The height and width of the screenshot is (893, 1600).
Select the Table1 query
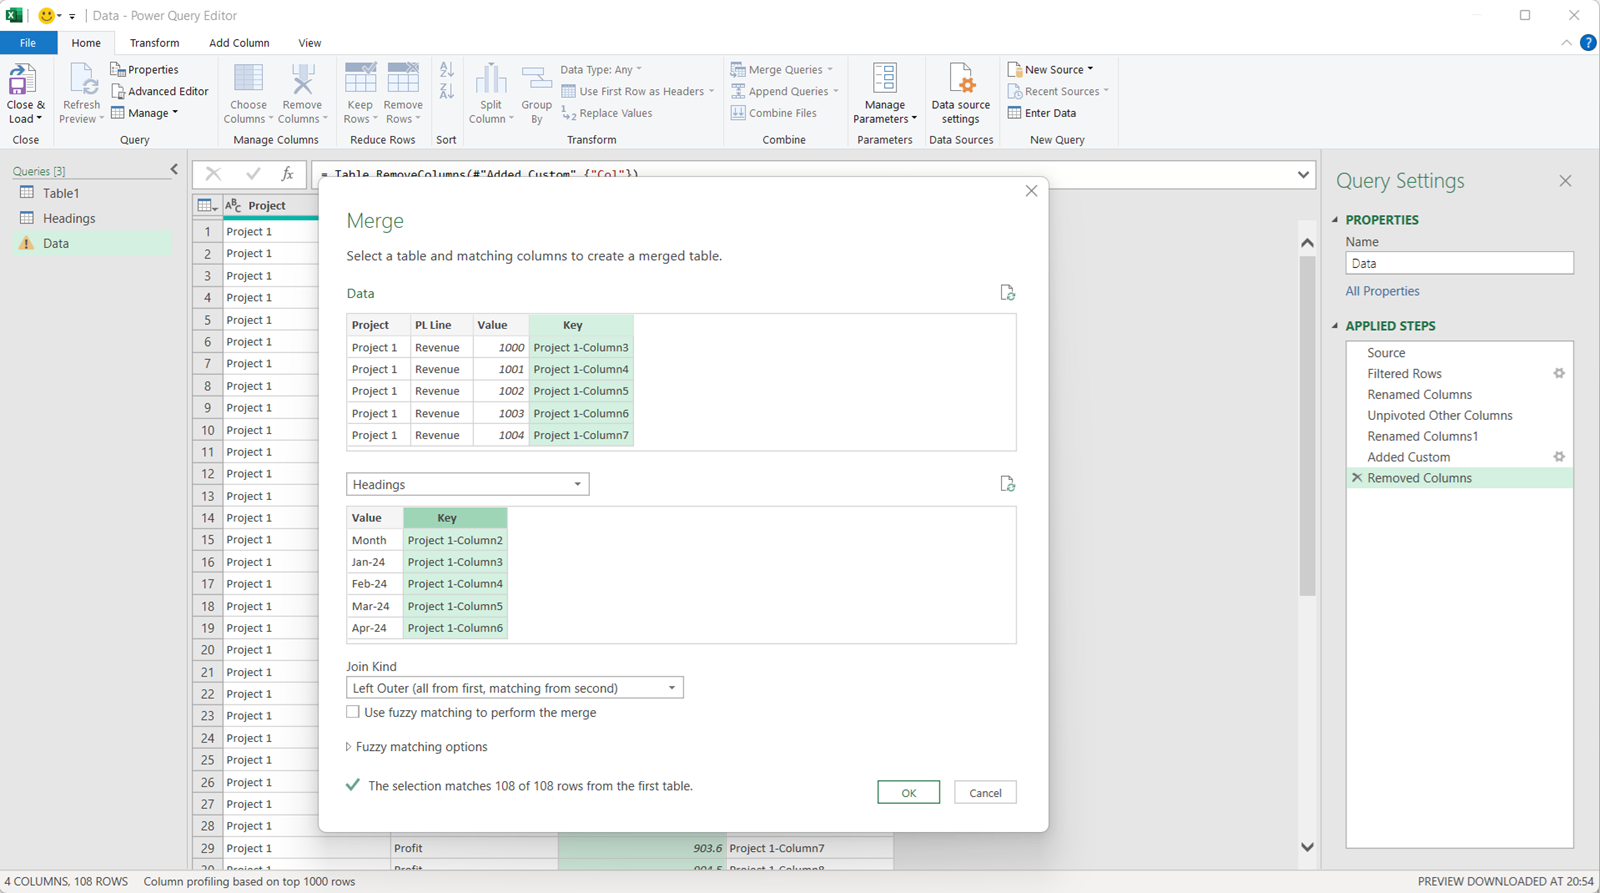point(61,193)
